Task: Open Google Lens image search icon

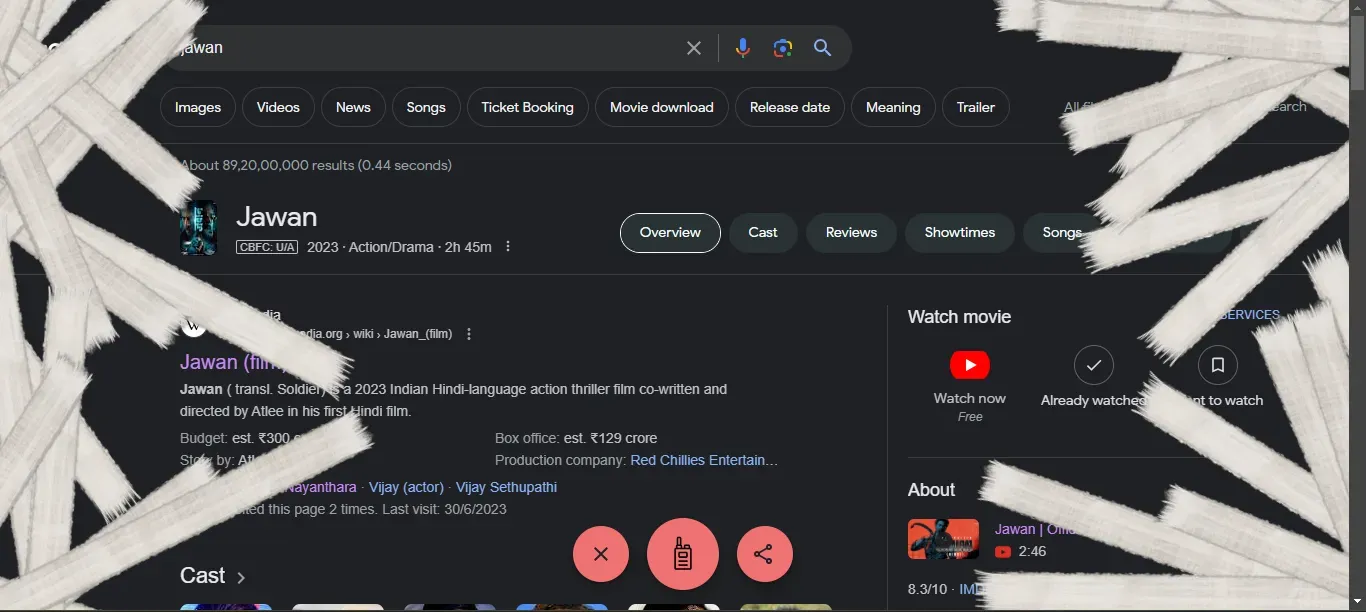Action: [x=783, y=48]
